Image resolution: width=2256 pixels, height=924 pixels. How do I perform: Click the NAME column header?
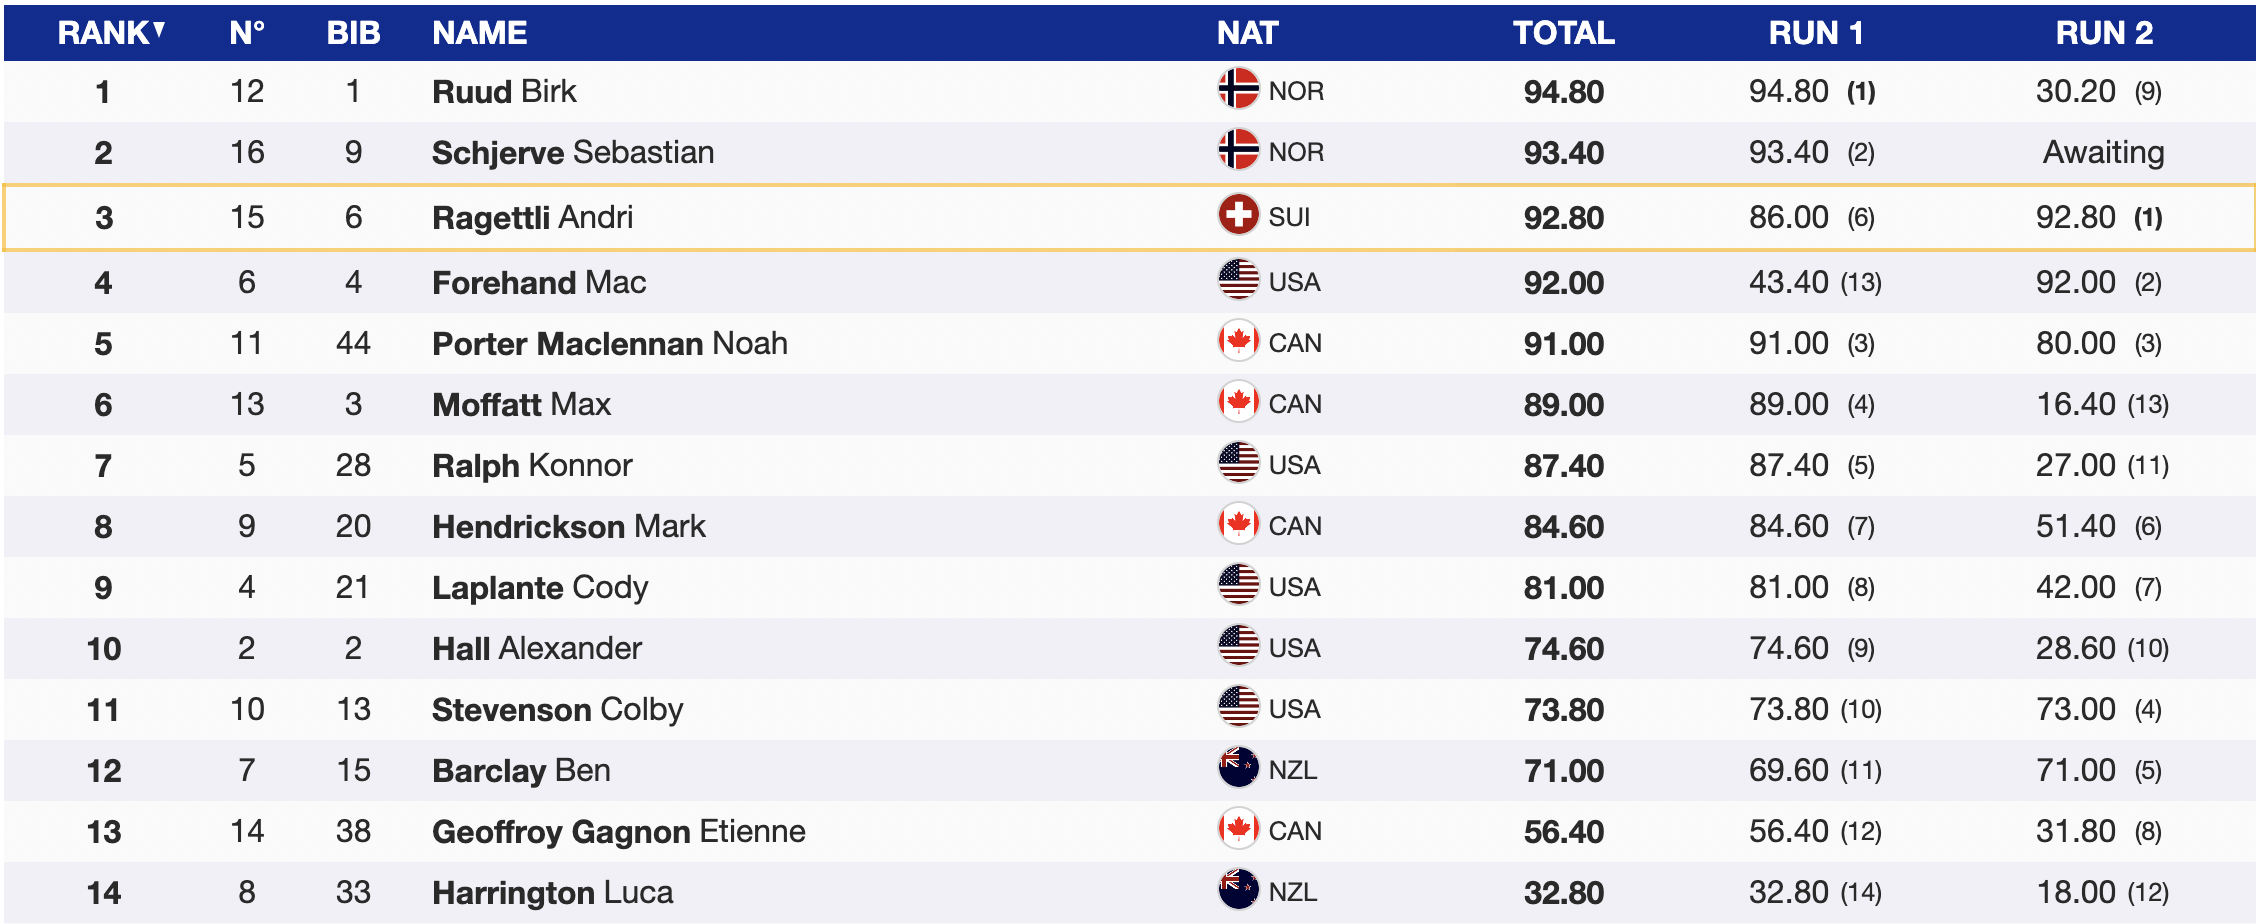pyautogui.click(x=479, y=33)
